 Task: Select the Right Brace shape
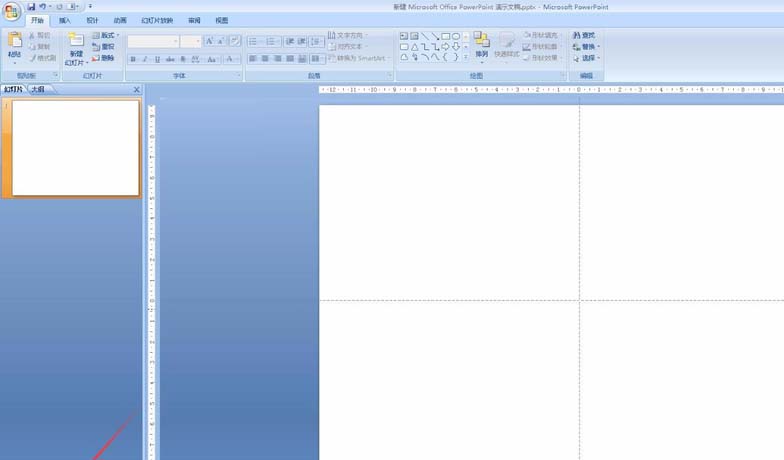pyautogui.click(x=456, y=58)
